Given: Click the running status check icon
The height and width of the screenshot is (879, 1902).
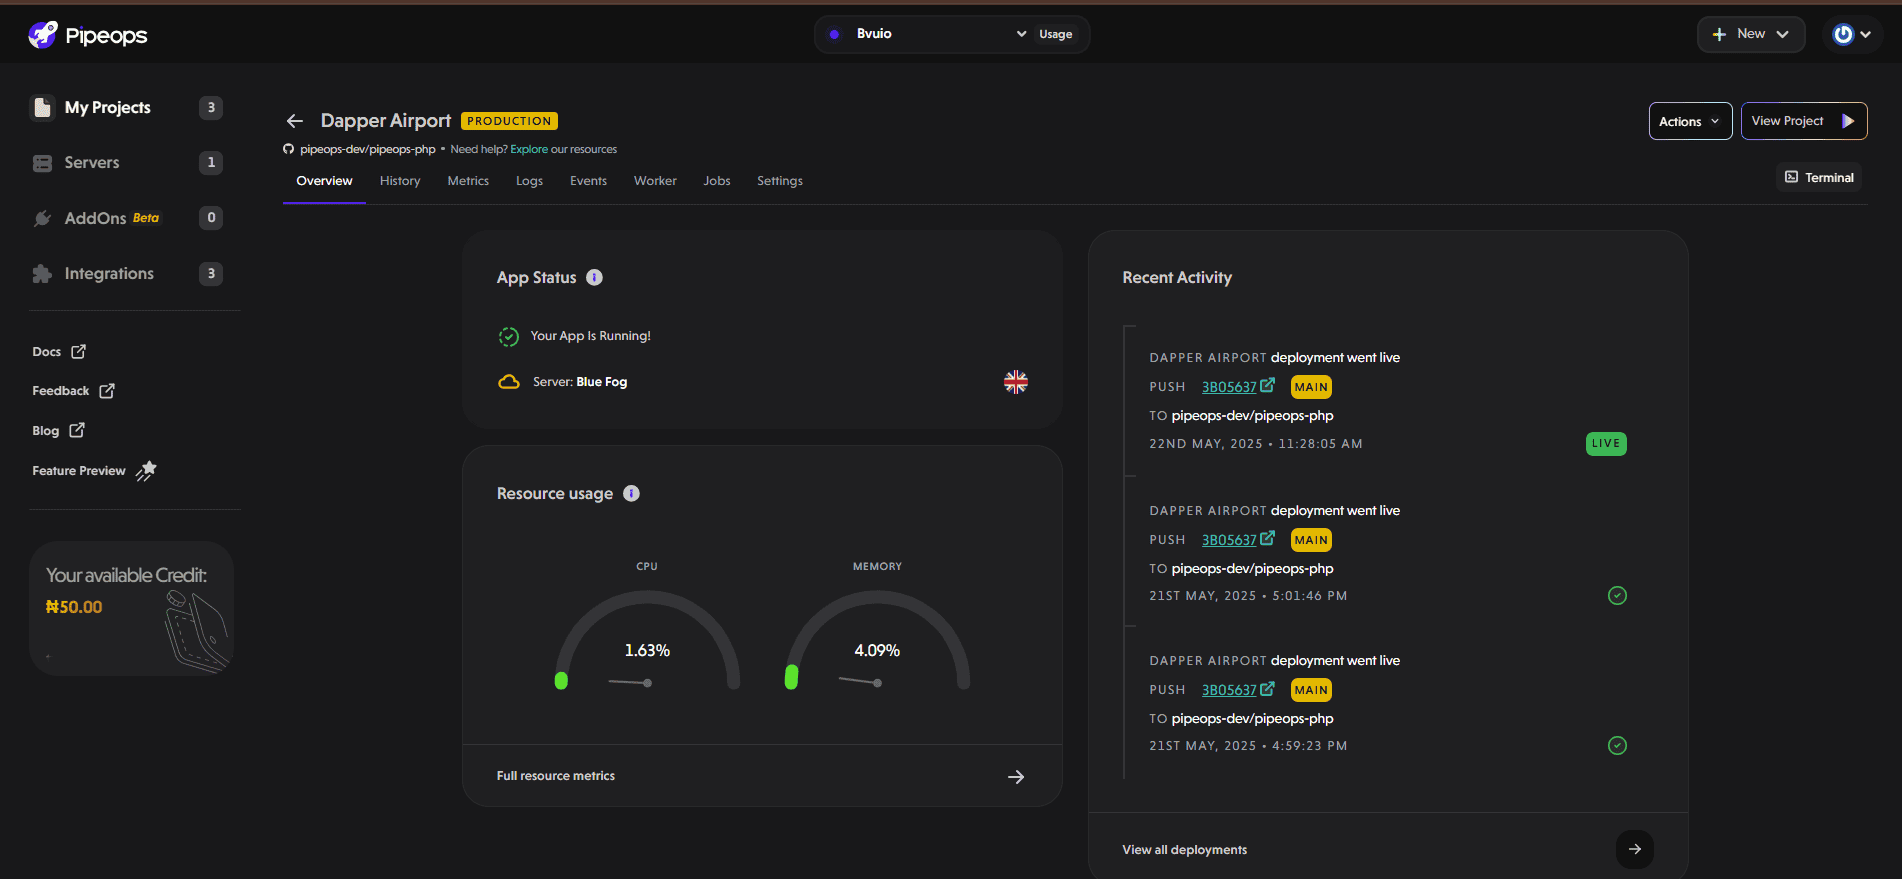Looking at the screenshot, I should [x=509, y=337].
